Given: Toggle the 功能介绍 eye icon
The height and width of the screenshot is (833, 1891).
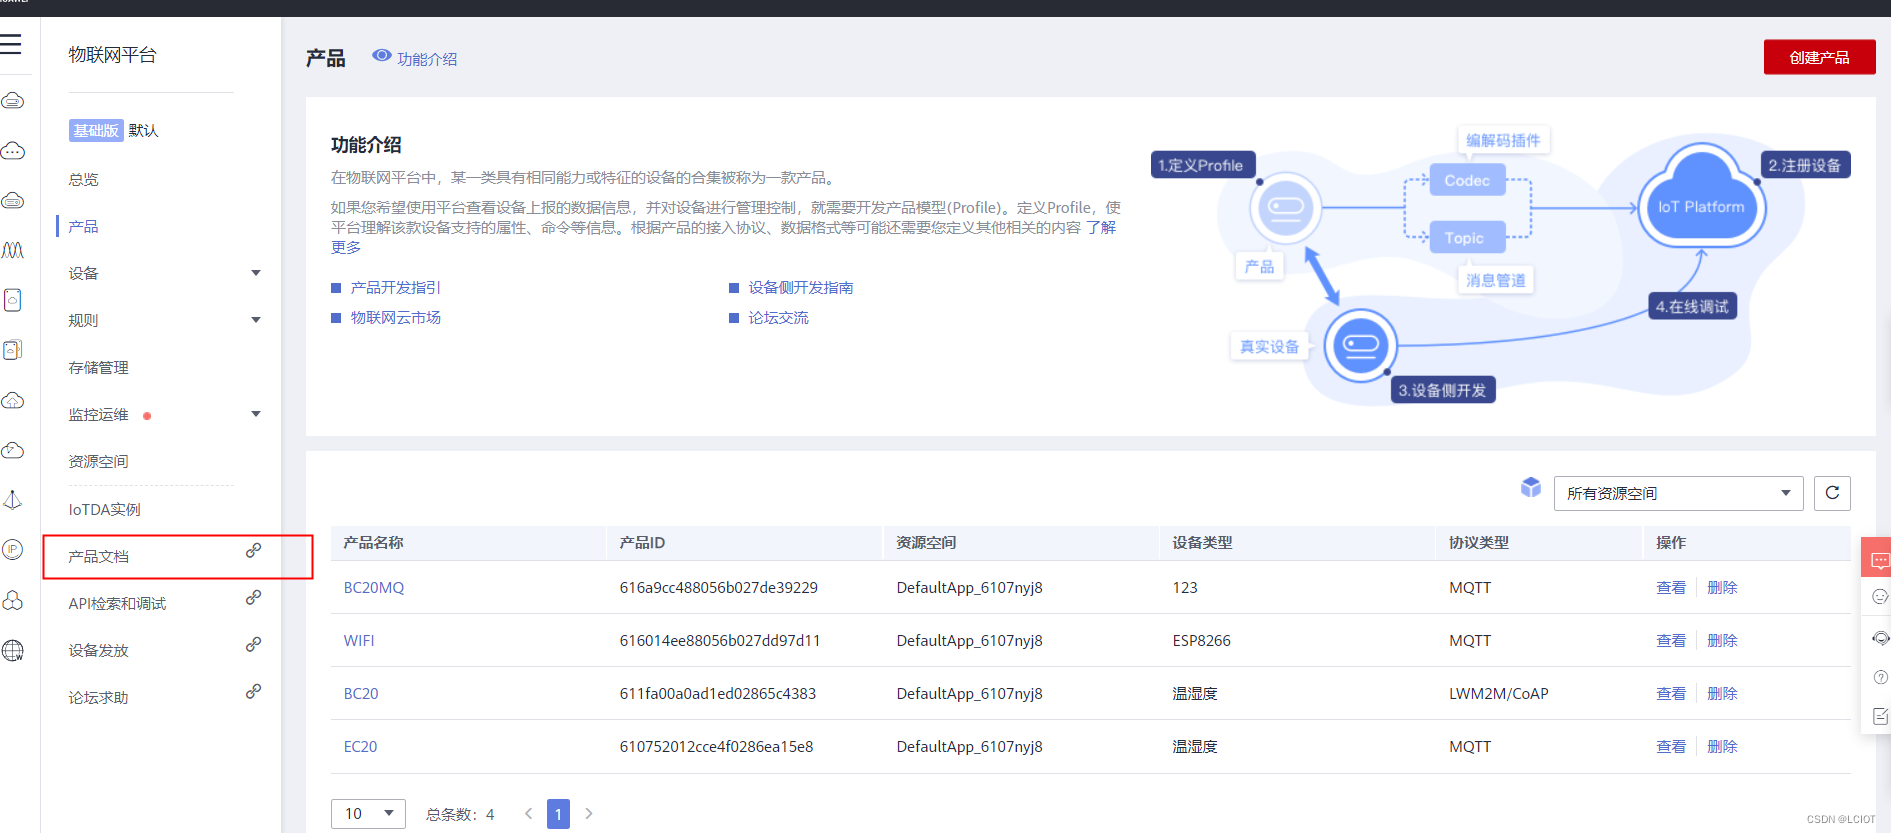Looking at the screenshot, I should [381, 56].
